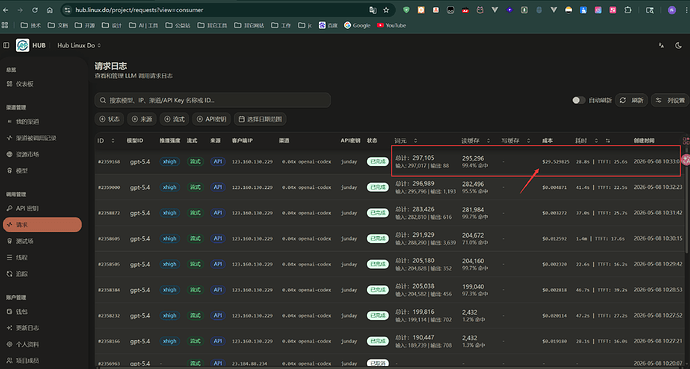690x369 pixels.
Task: Reload the page with browser reload icon
Action: pyautogui.click(x=35, y=10)
